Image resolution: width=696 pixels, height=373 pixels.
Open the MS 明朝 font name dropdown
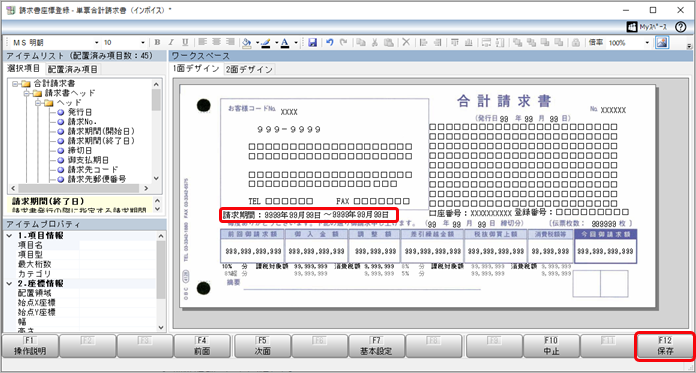[97, 43]
